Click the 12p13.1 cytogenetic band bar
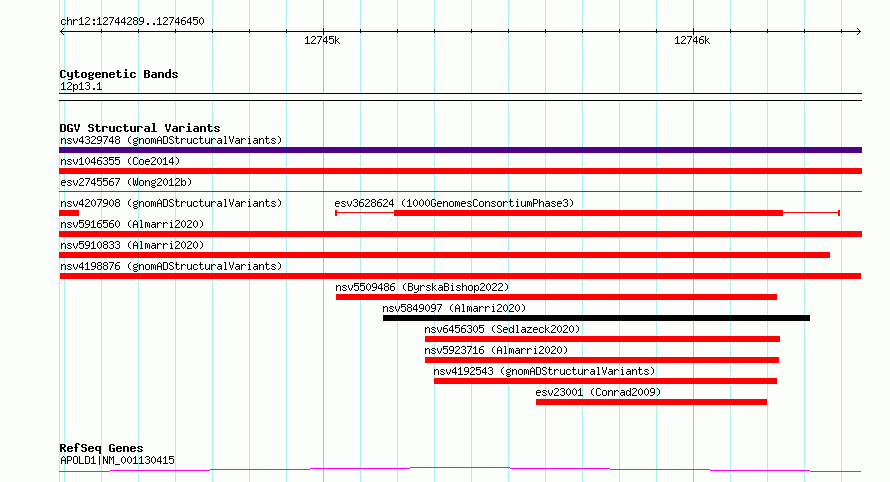 click(x=460, y=97)
